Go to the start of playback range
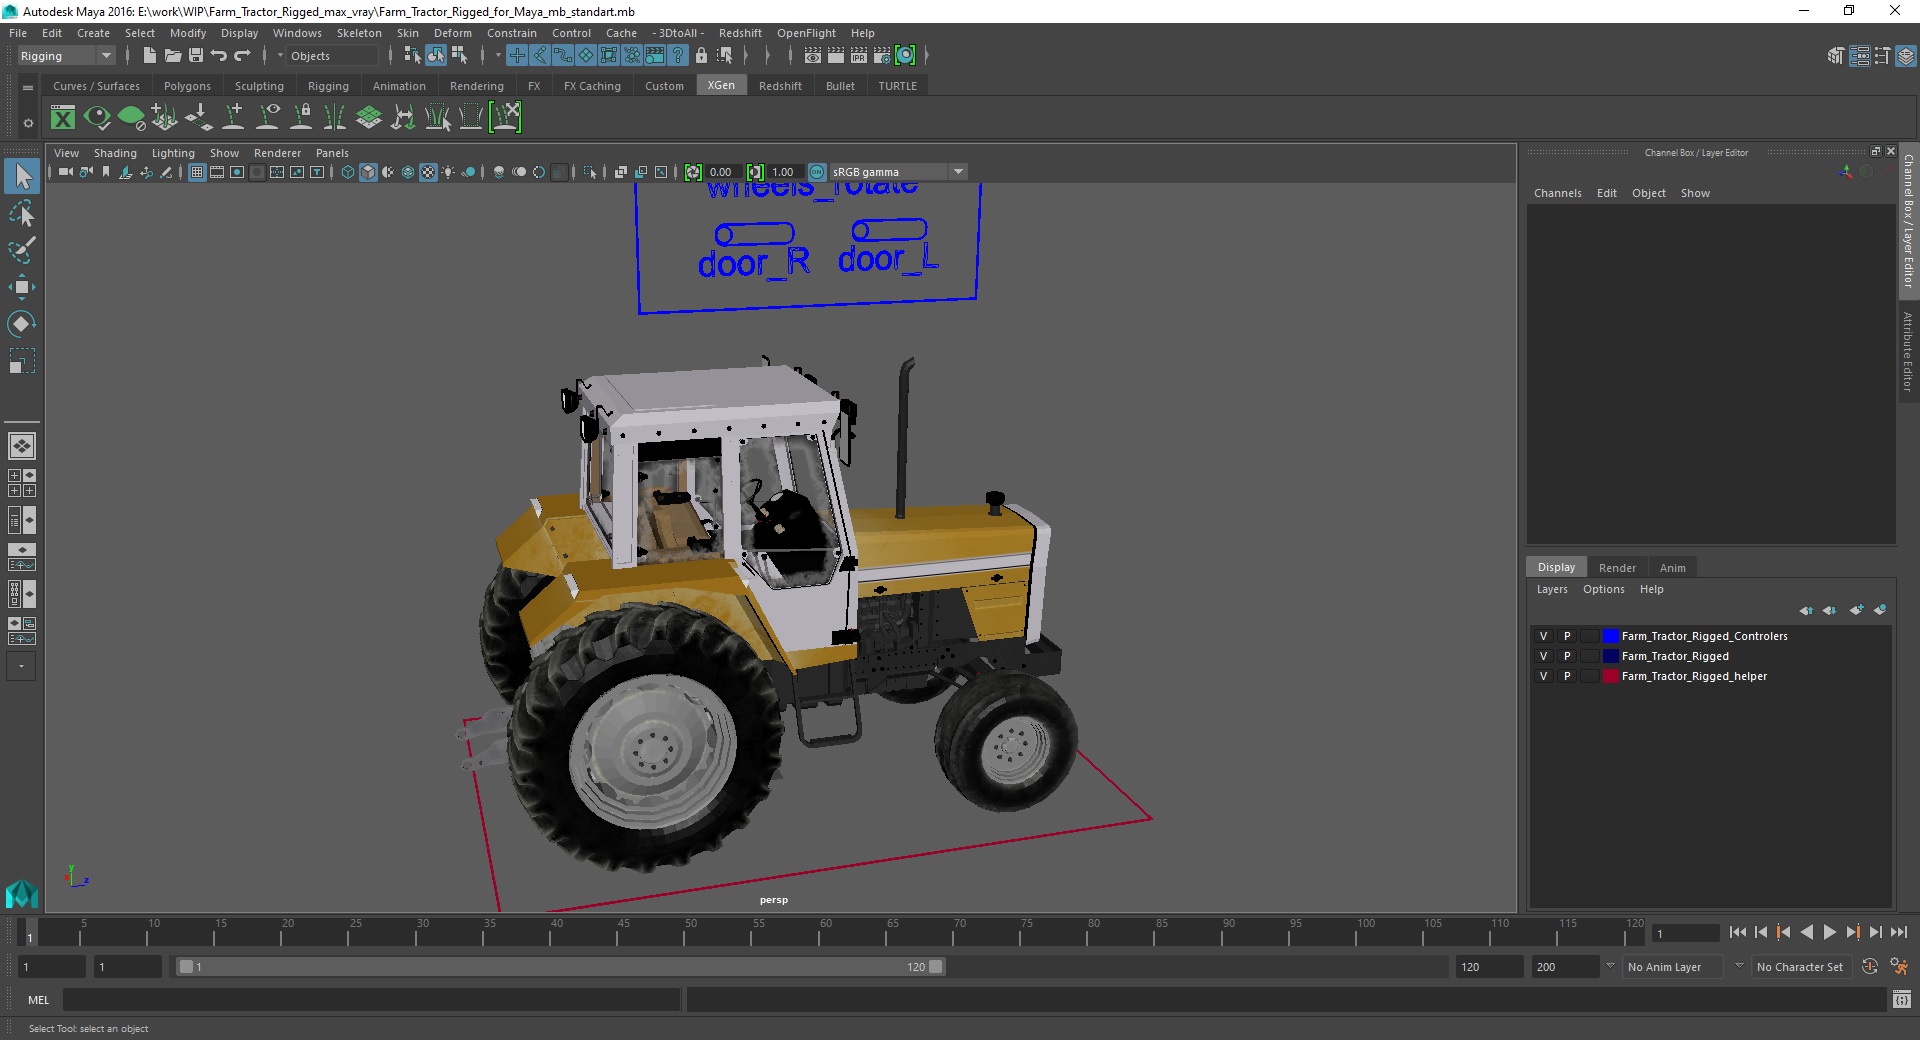The image size is (1920, 1040). click(1738, 932)
